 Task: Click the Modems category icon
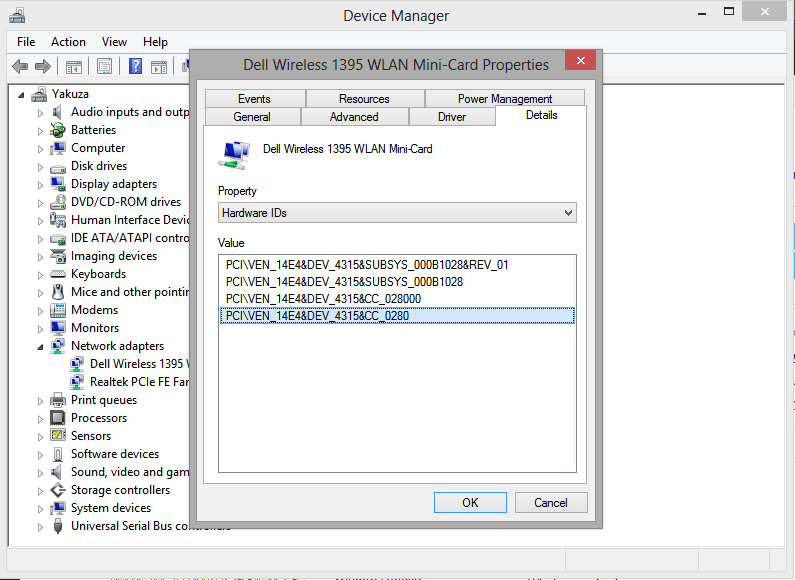pyautogui.click(x=58, y=310)
